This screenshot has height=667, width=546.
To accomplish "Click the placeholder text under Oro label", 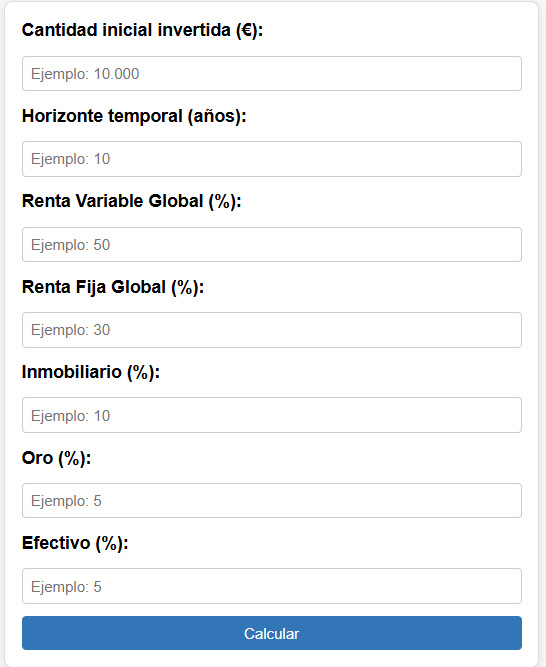I will tap(66, 501).
